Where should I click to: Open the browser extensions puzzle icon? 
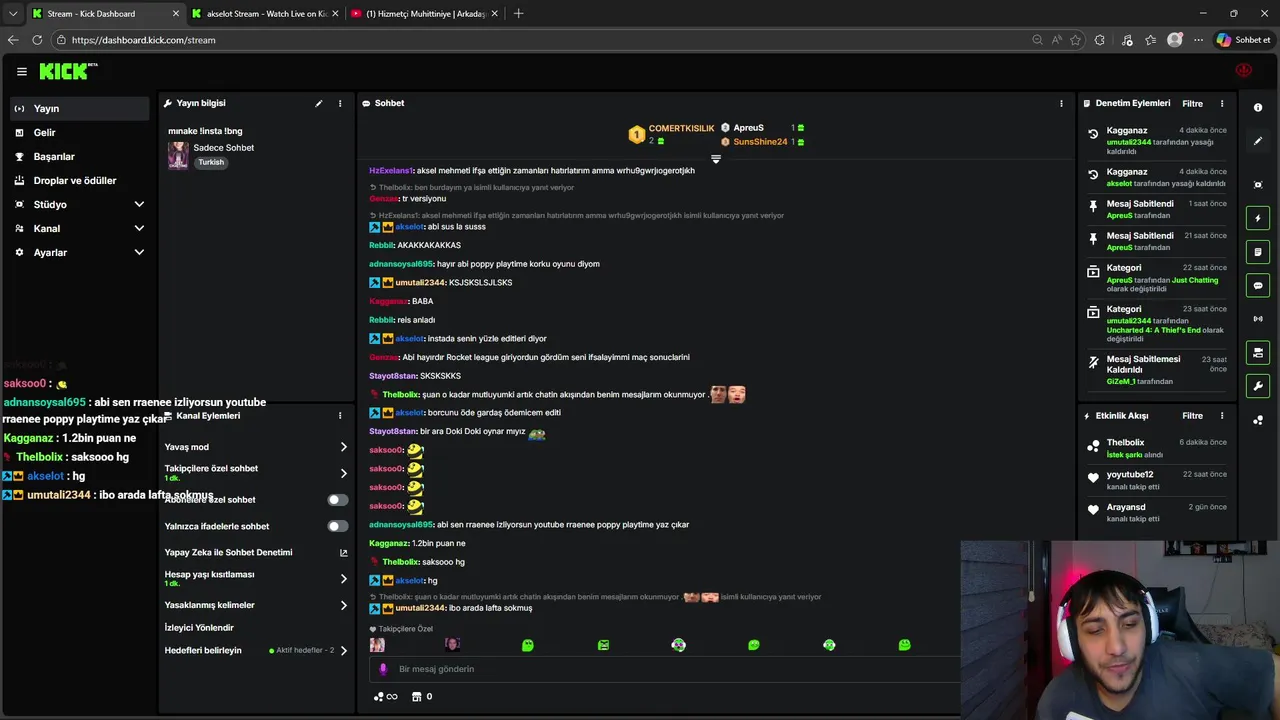pyautogui.click(x=1100, y=40)
